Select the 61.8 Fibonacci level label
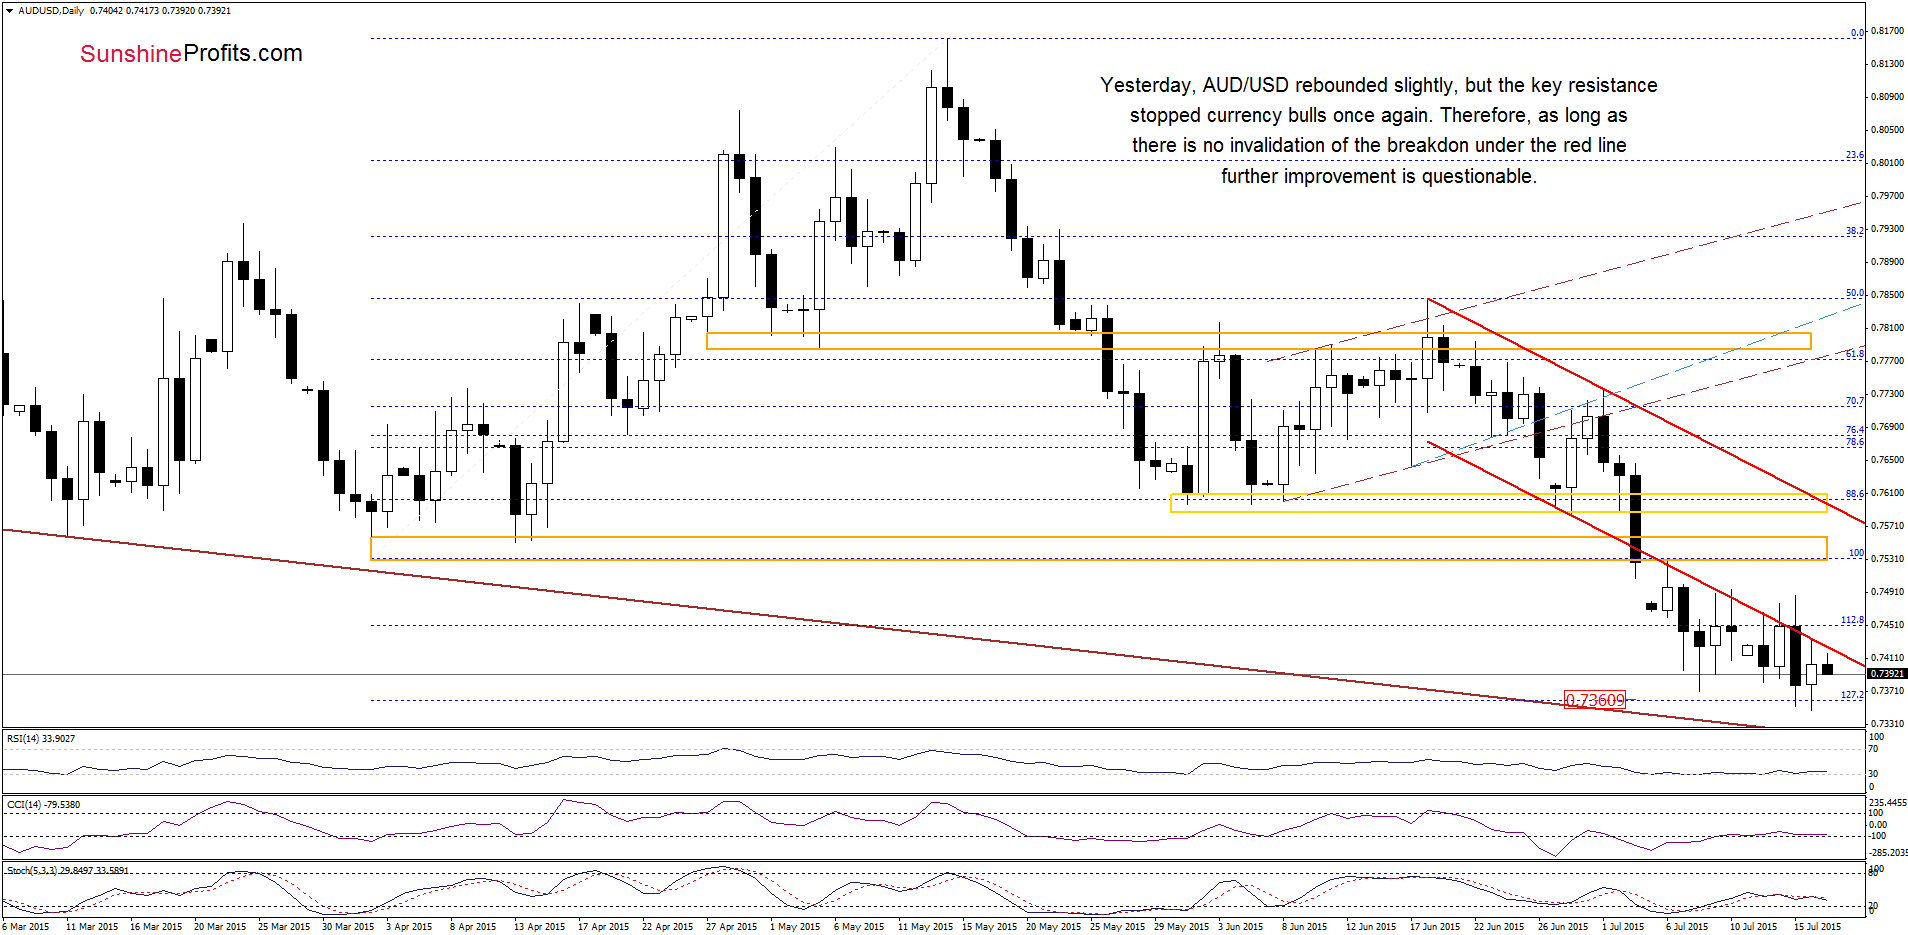Image resolution: width=1908 pixels, height=935 pixels. click(1855, 354)
